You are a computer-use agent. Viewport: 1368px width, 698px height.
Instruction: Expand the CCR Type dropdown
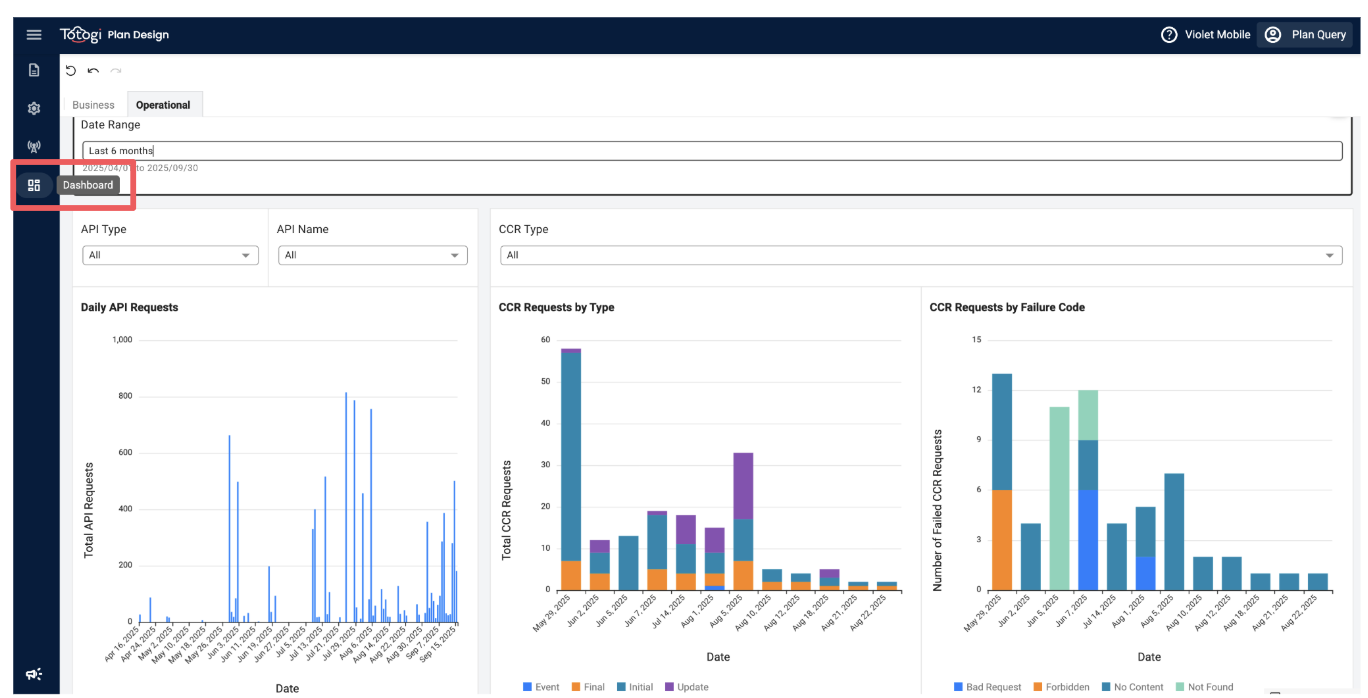click(920, 255)
